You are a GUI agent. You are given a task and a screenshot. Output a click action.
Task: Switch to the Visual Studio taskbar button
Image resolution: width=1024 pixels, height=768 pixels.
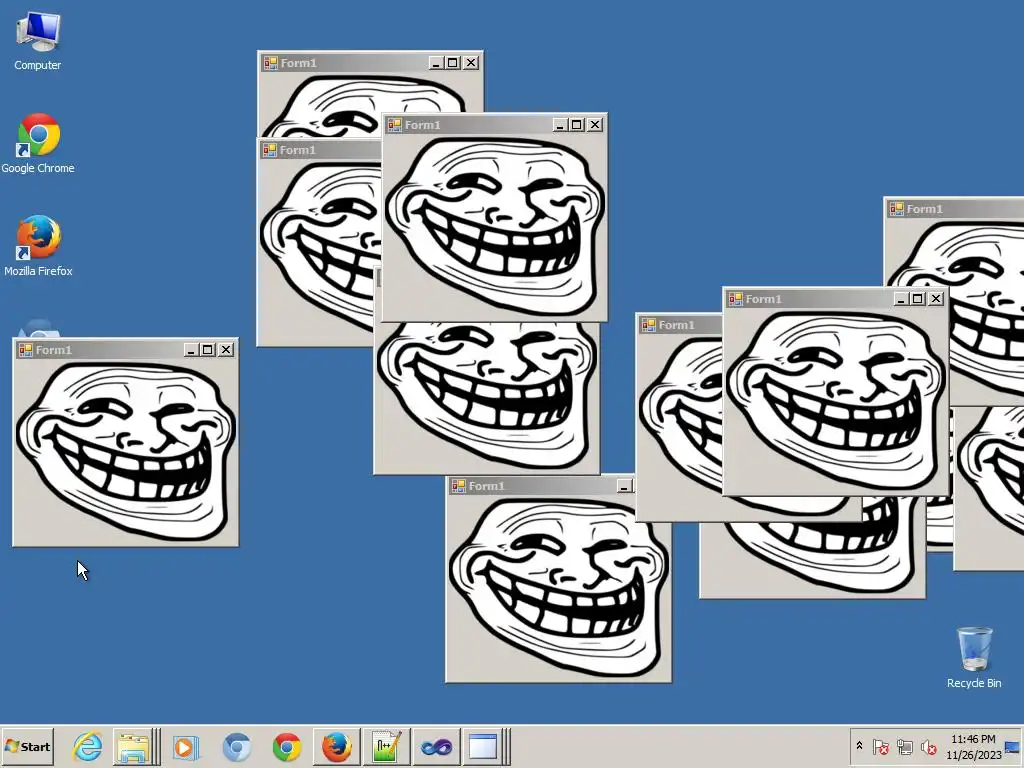[436, 746]
